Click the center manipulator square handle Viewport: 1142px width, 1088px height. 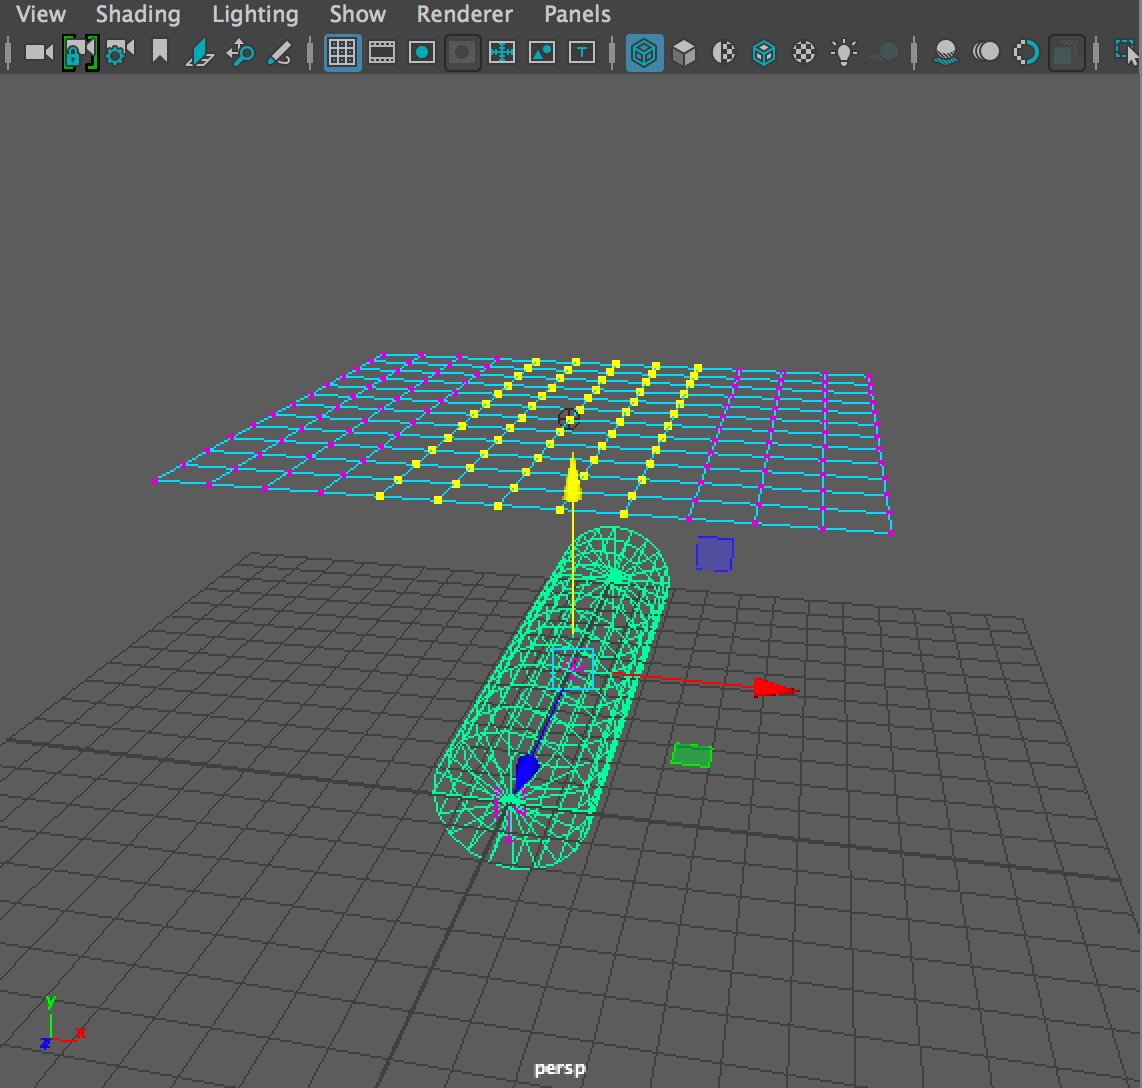573,669
